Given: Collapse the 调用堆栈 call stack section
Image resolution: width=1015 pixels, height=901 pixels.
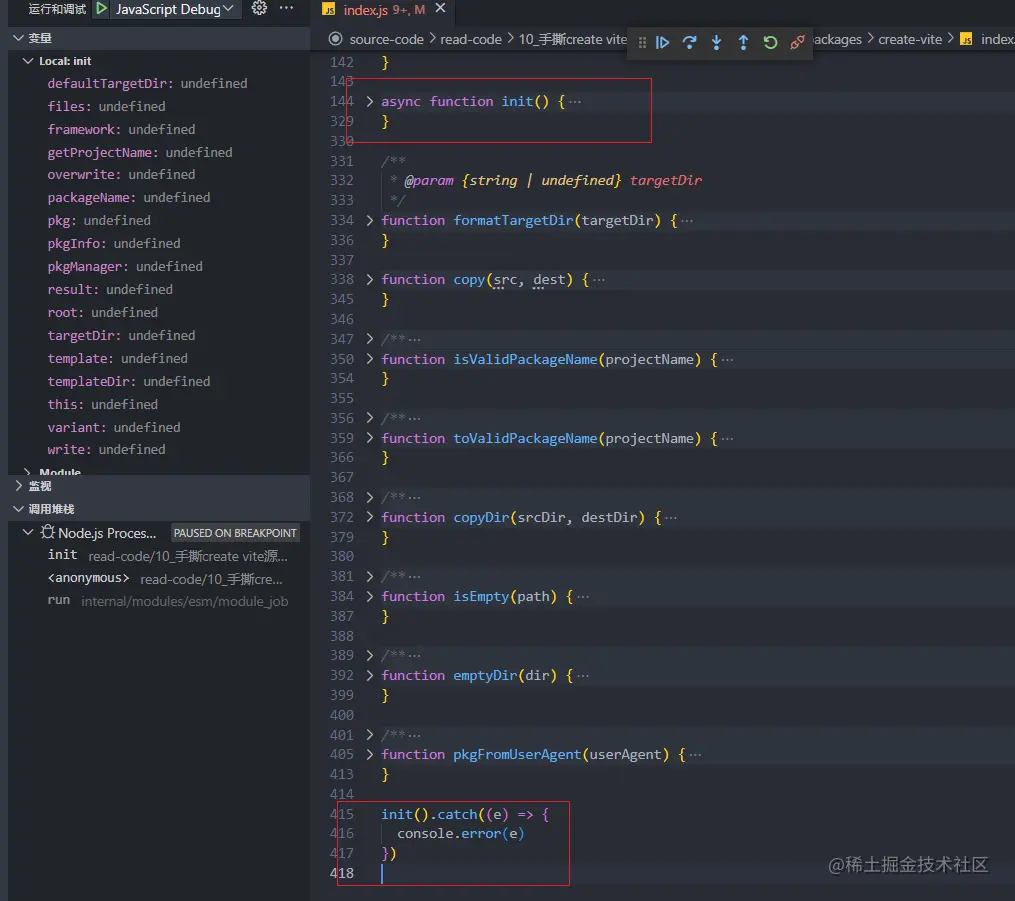Looking at the screenshot, I should click(x=19, y=509).
